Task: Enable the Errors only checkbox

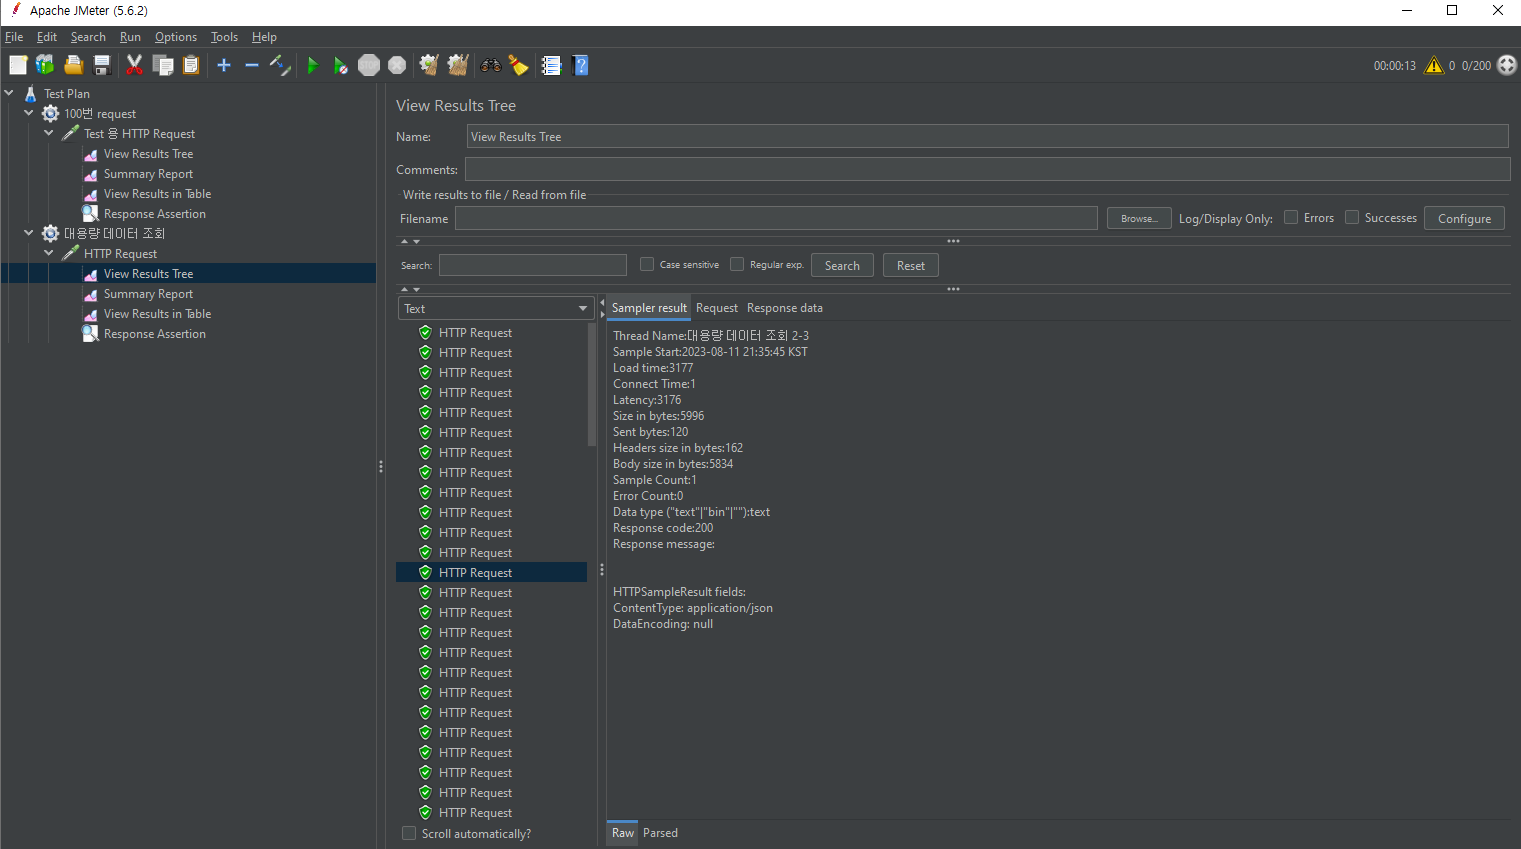Action: point(1291,217)
